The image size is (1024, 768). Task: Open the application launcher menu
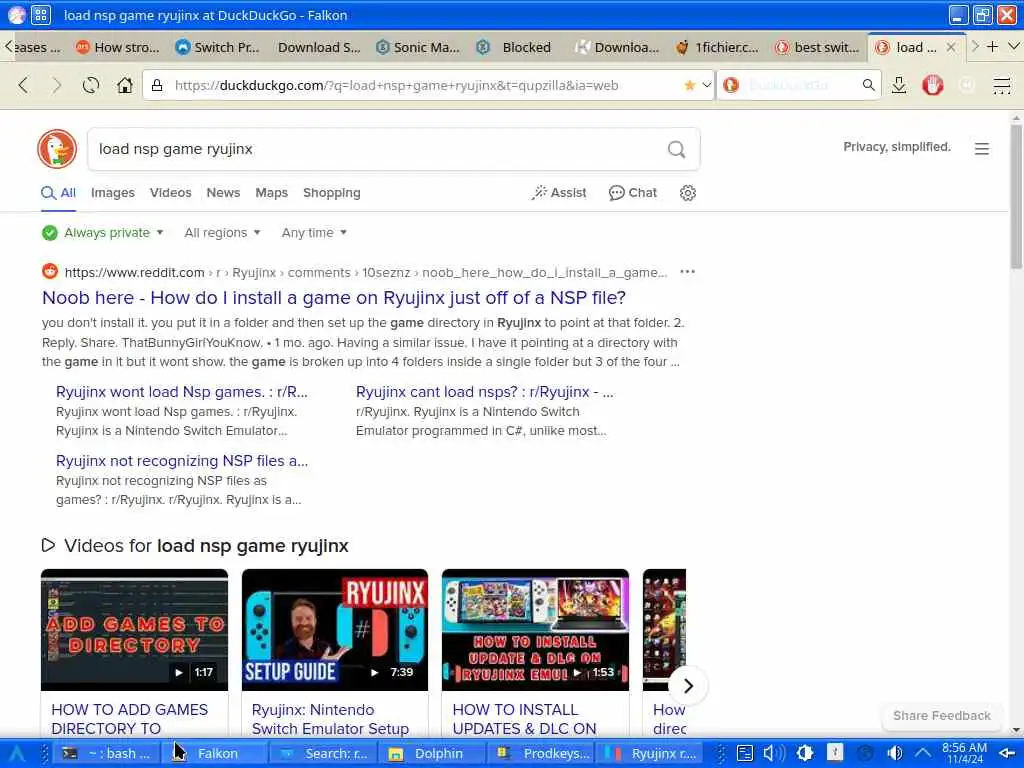click(16, 754)
